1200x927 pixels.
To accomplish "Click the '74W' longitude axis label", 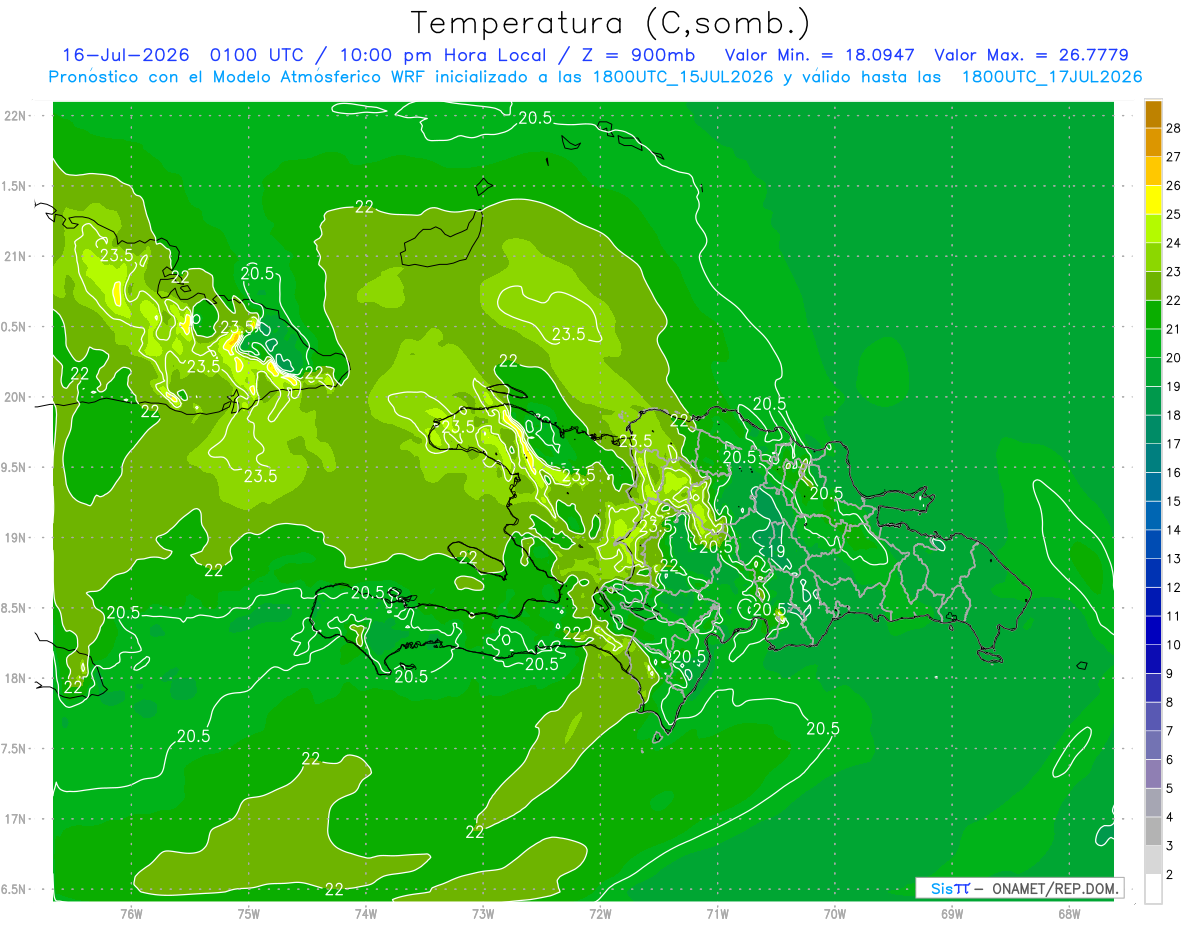I will pyautogui.click(x=365, y=913).
